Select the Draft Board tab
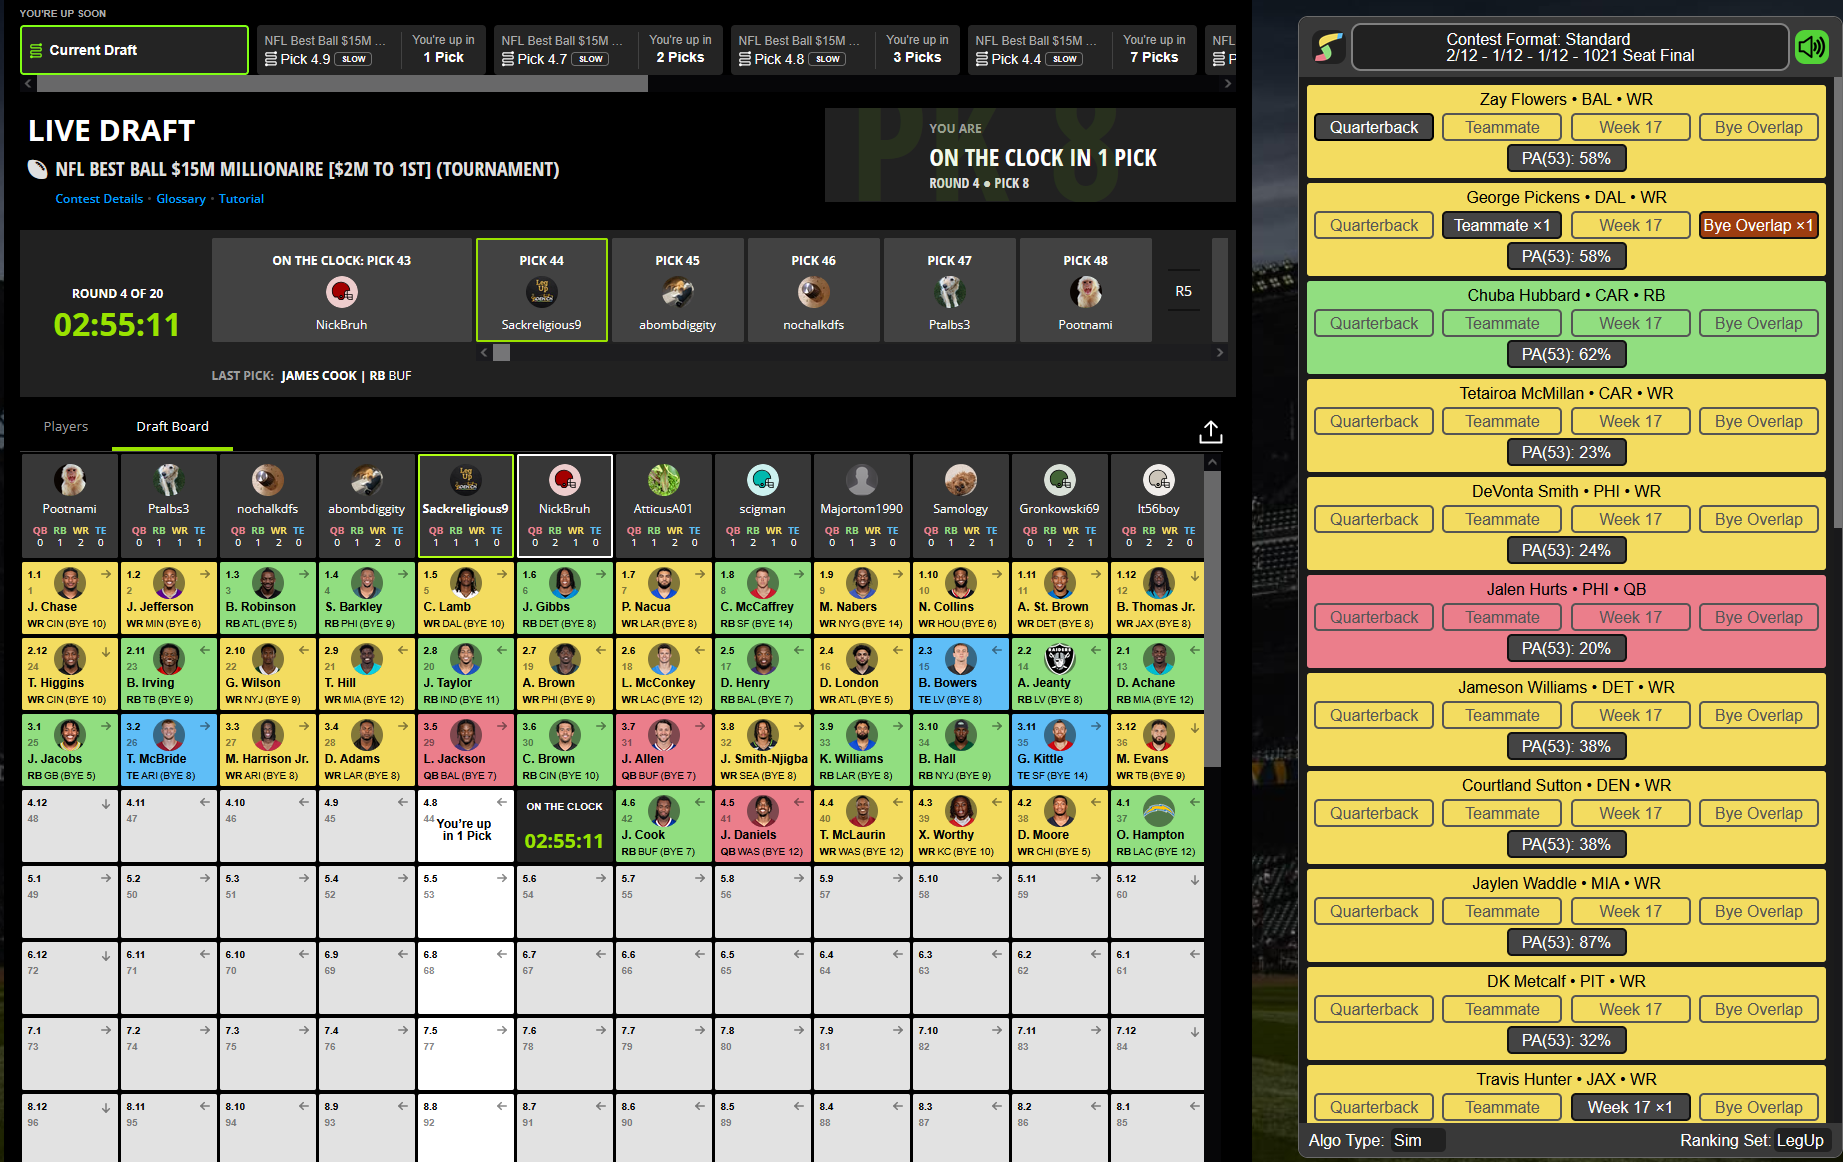The height and width of the screenshot is (1162, 1843). coord(172,427)
